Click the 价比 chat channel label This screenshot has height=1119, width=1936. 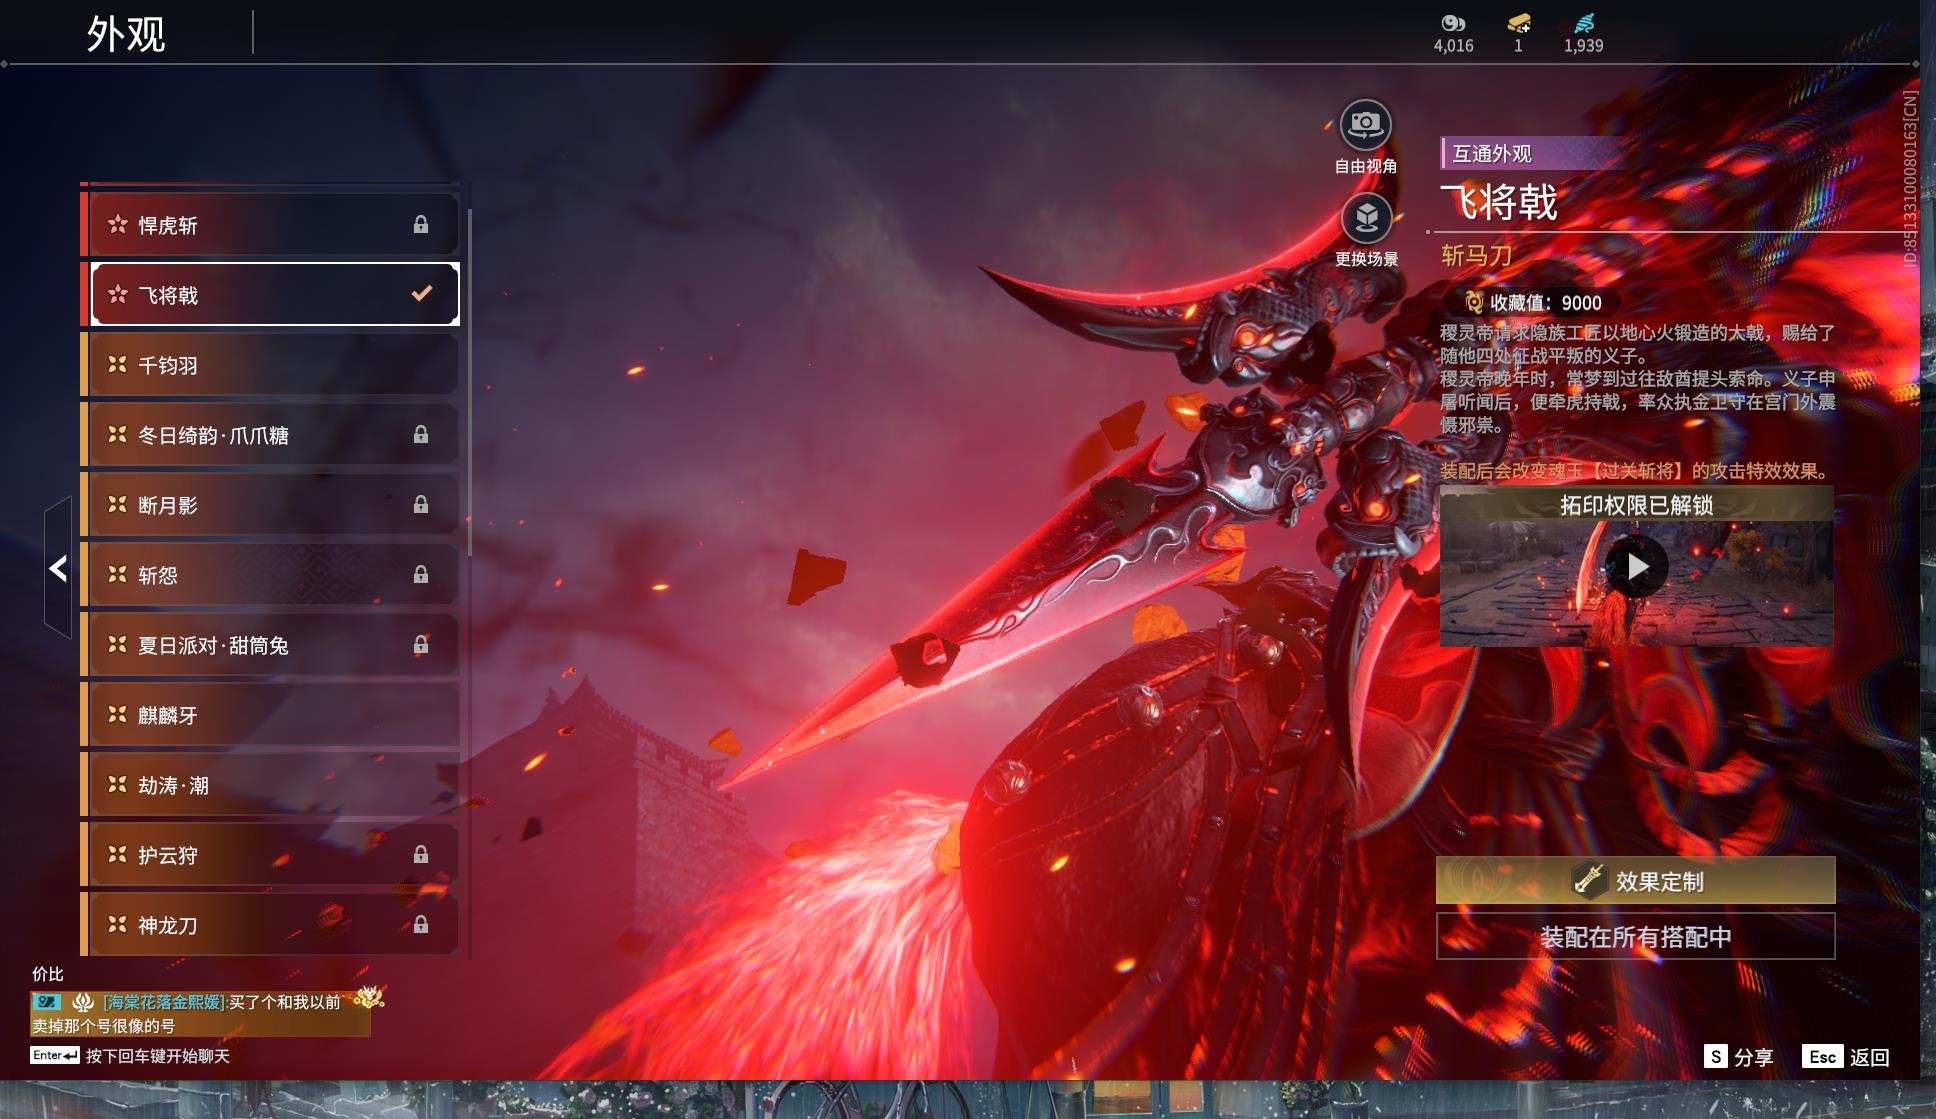48,974
